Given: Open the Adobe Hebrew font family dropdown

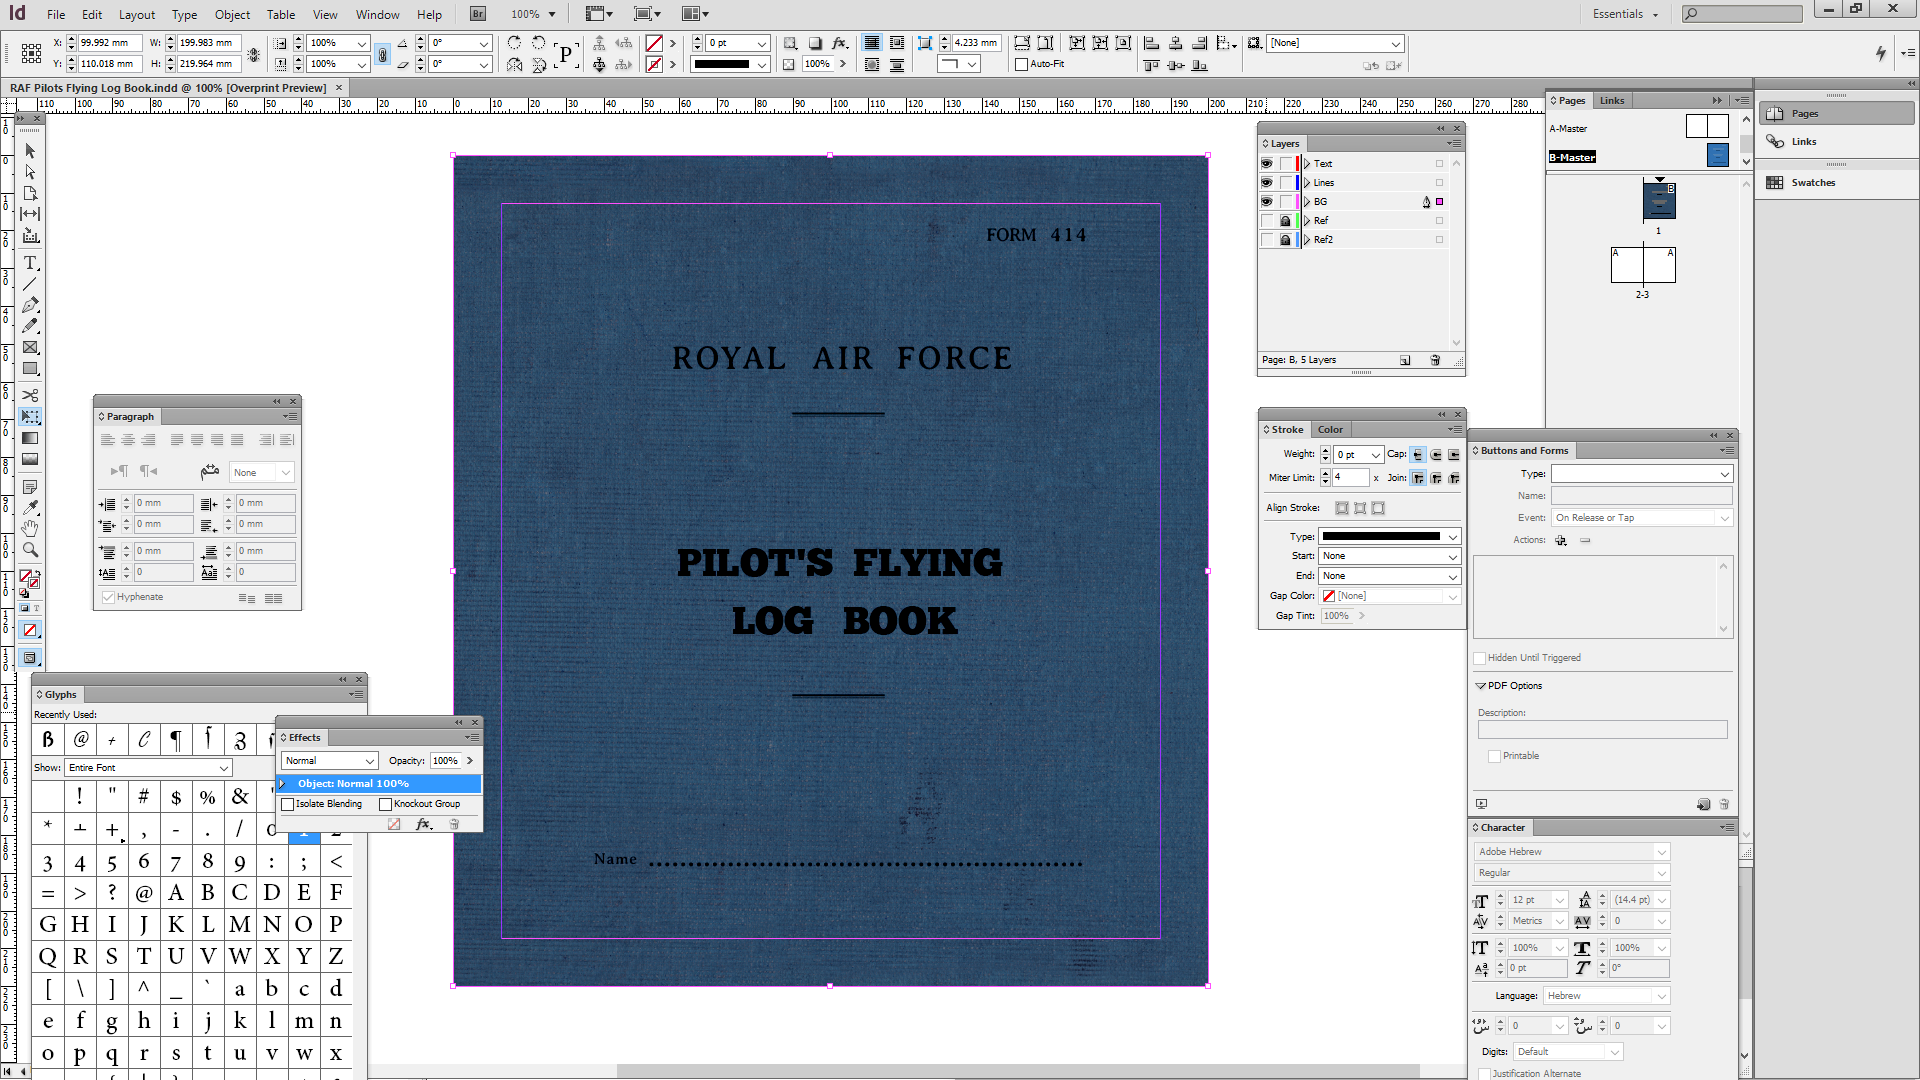Looking at the screenshot, I should (x=1572, y=852).
